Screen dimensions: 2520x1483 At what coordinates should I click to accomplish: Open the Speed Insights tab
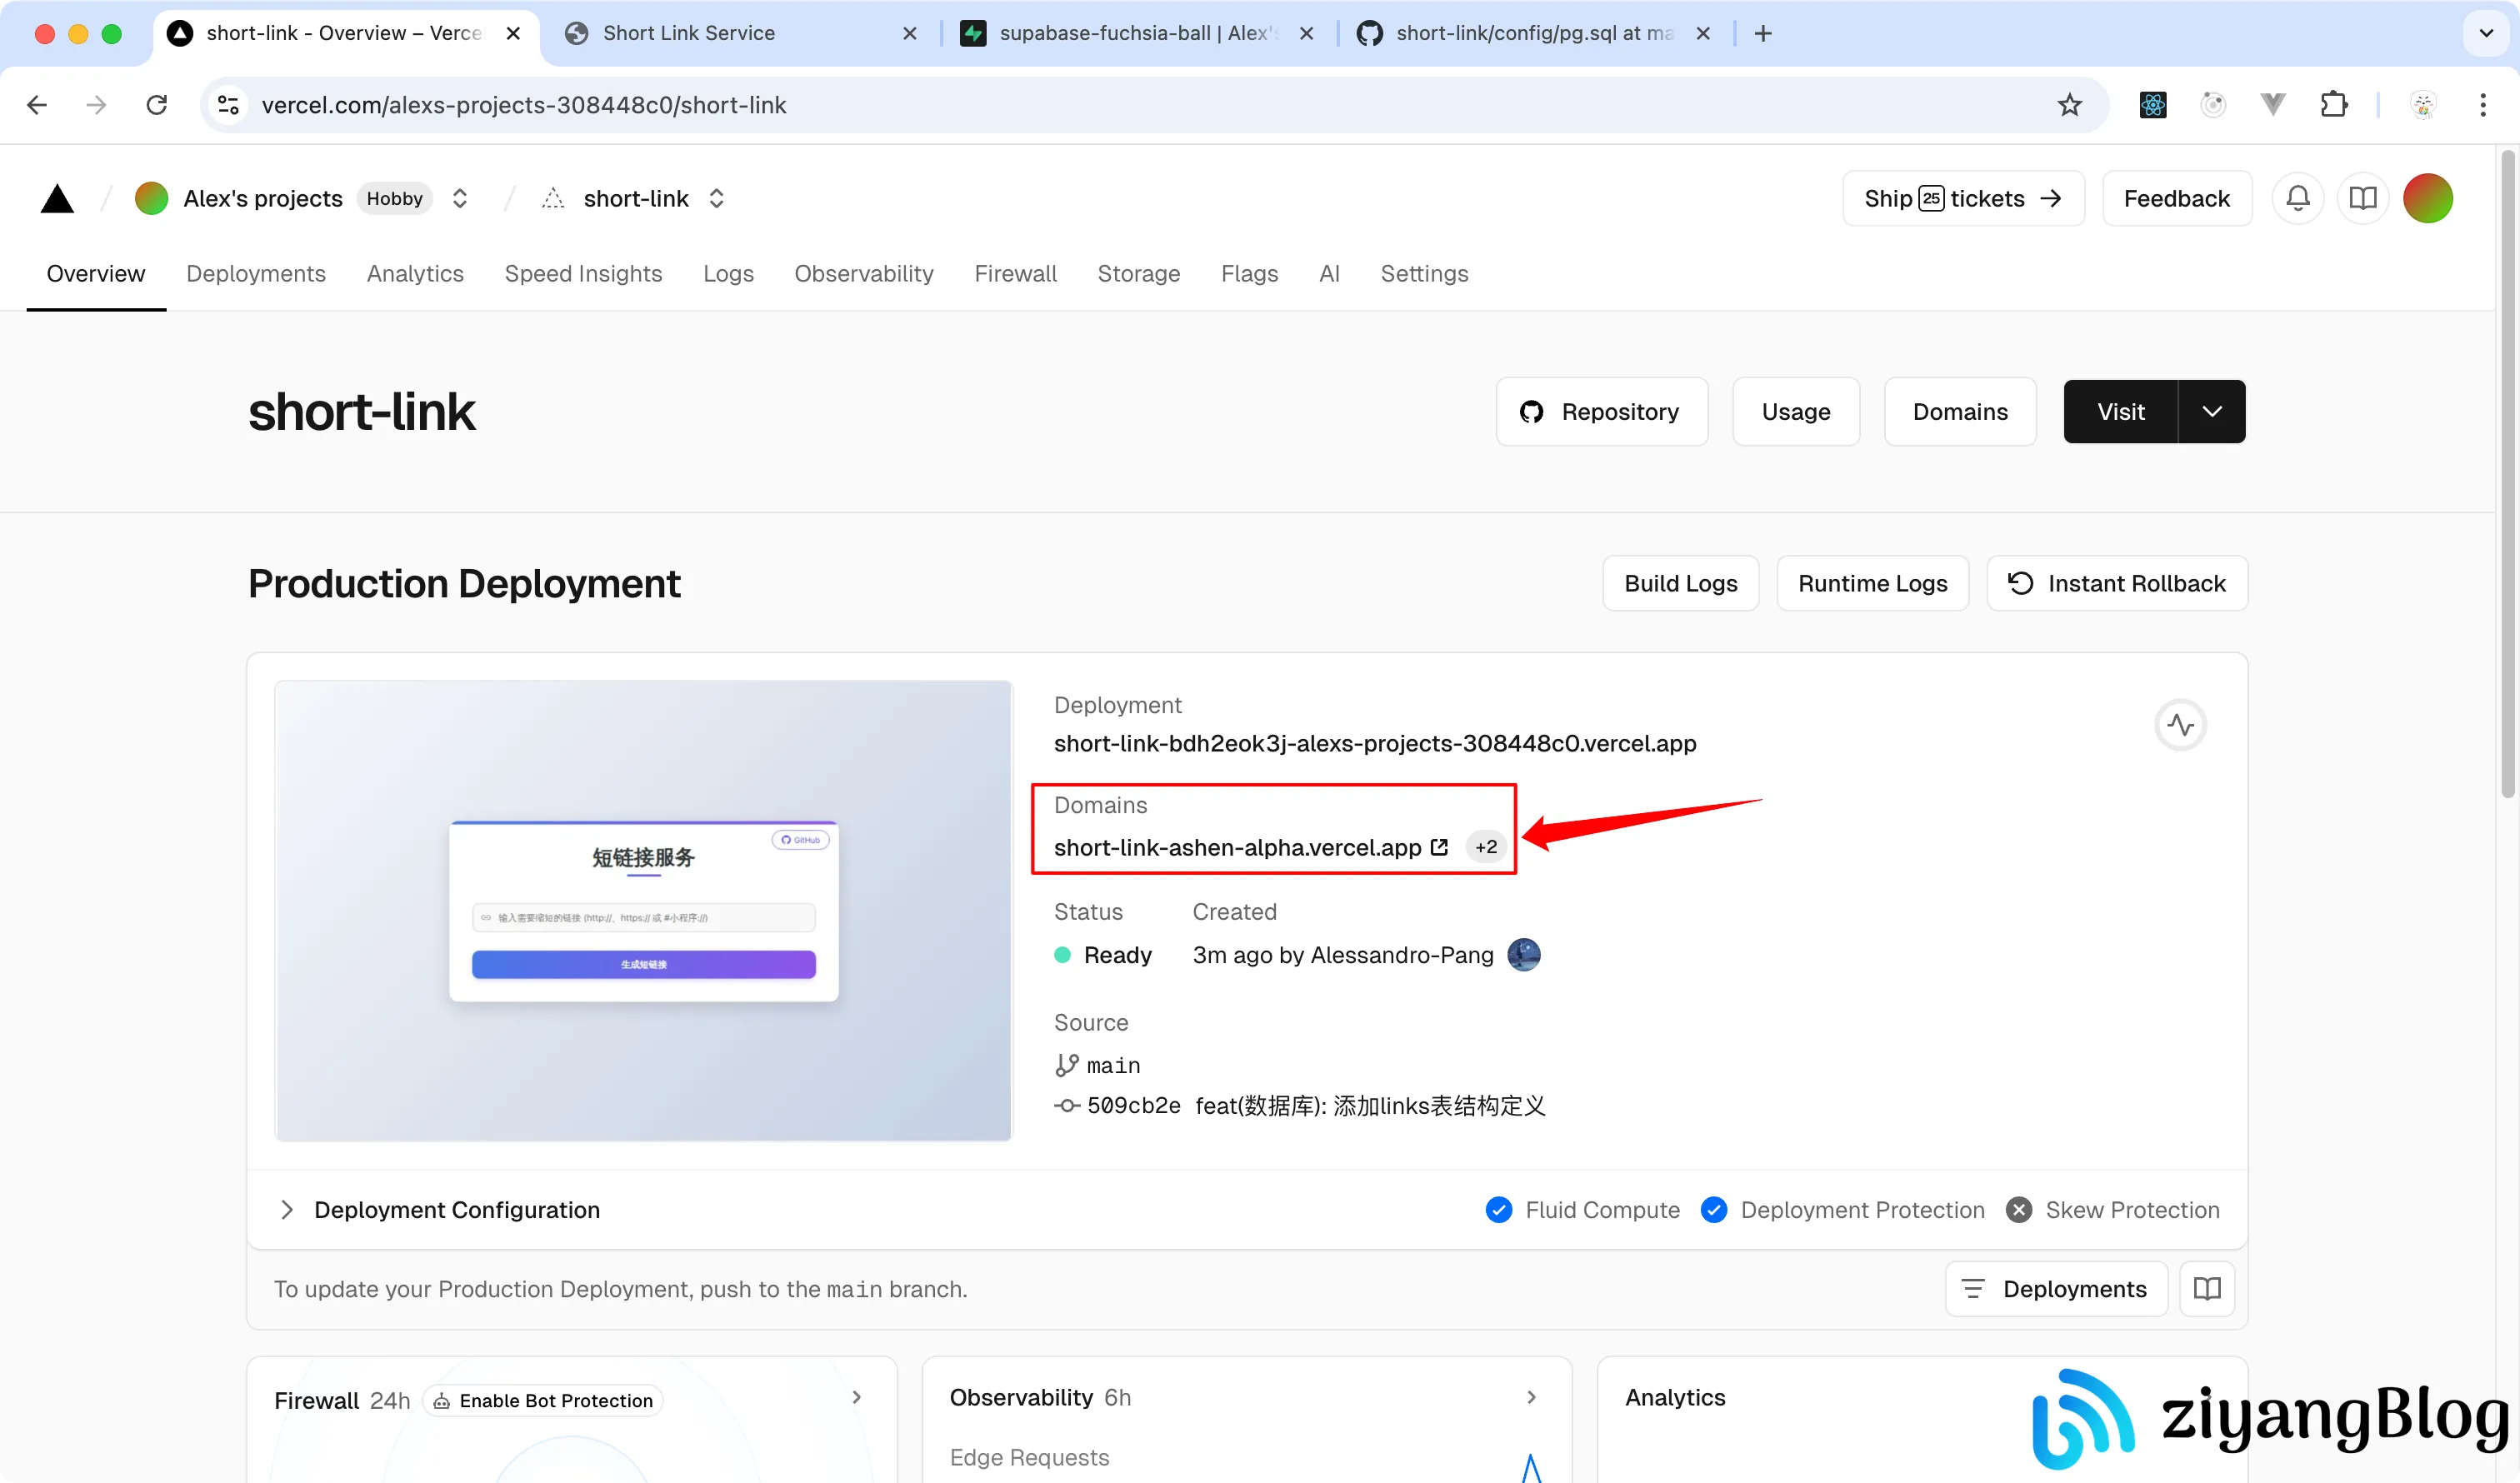click(583, 274)
